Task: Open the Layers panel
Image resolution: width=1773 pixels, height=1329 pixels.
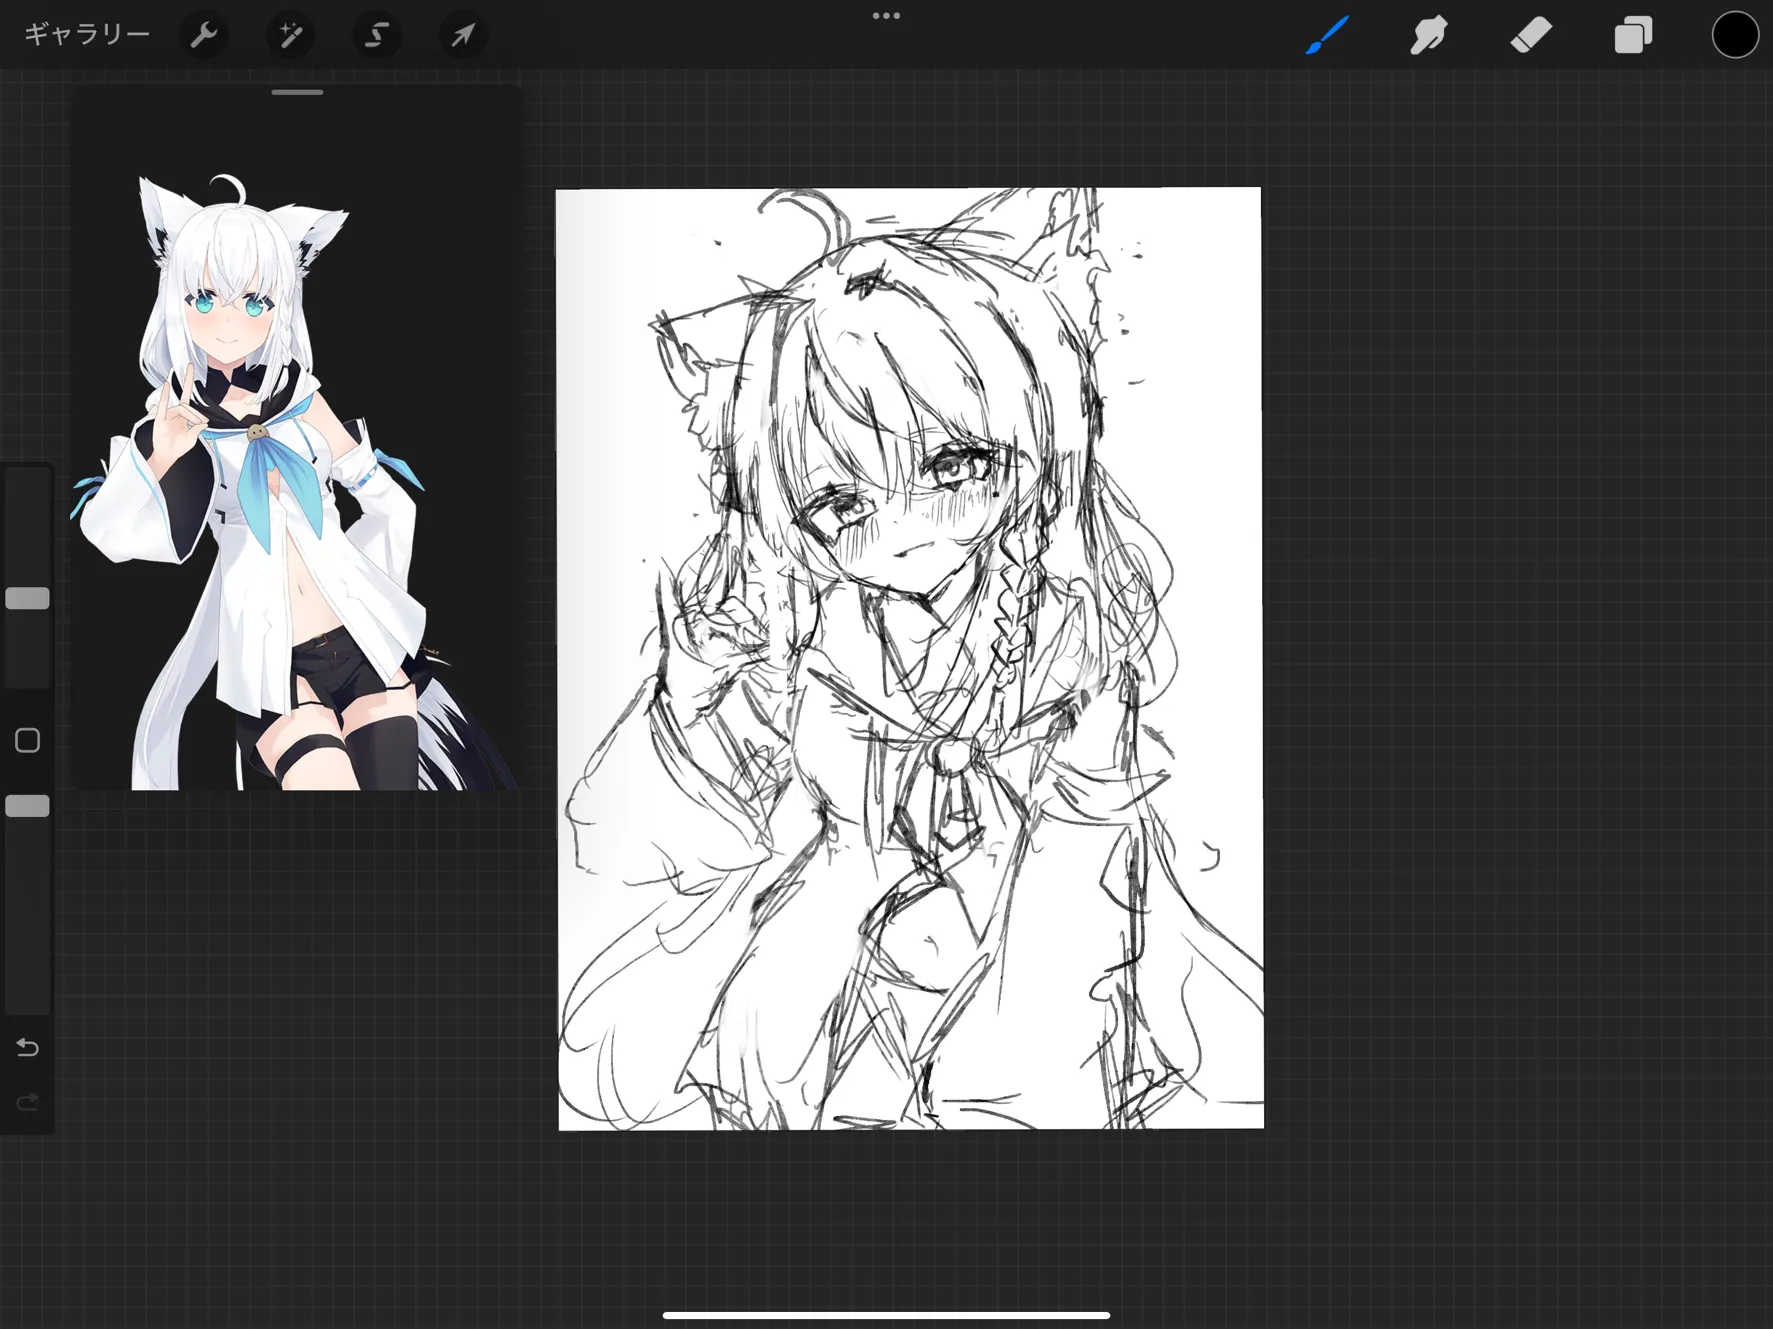Action: point(1633,36)
